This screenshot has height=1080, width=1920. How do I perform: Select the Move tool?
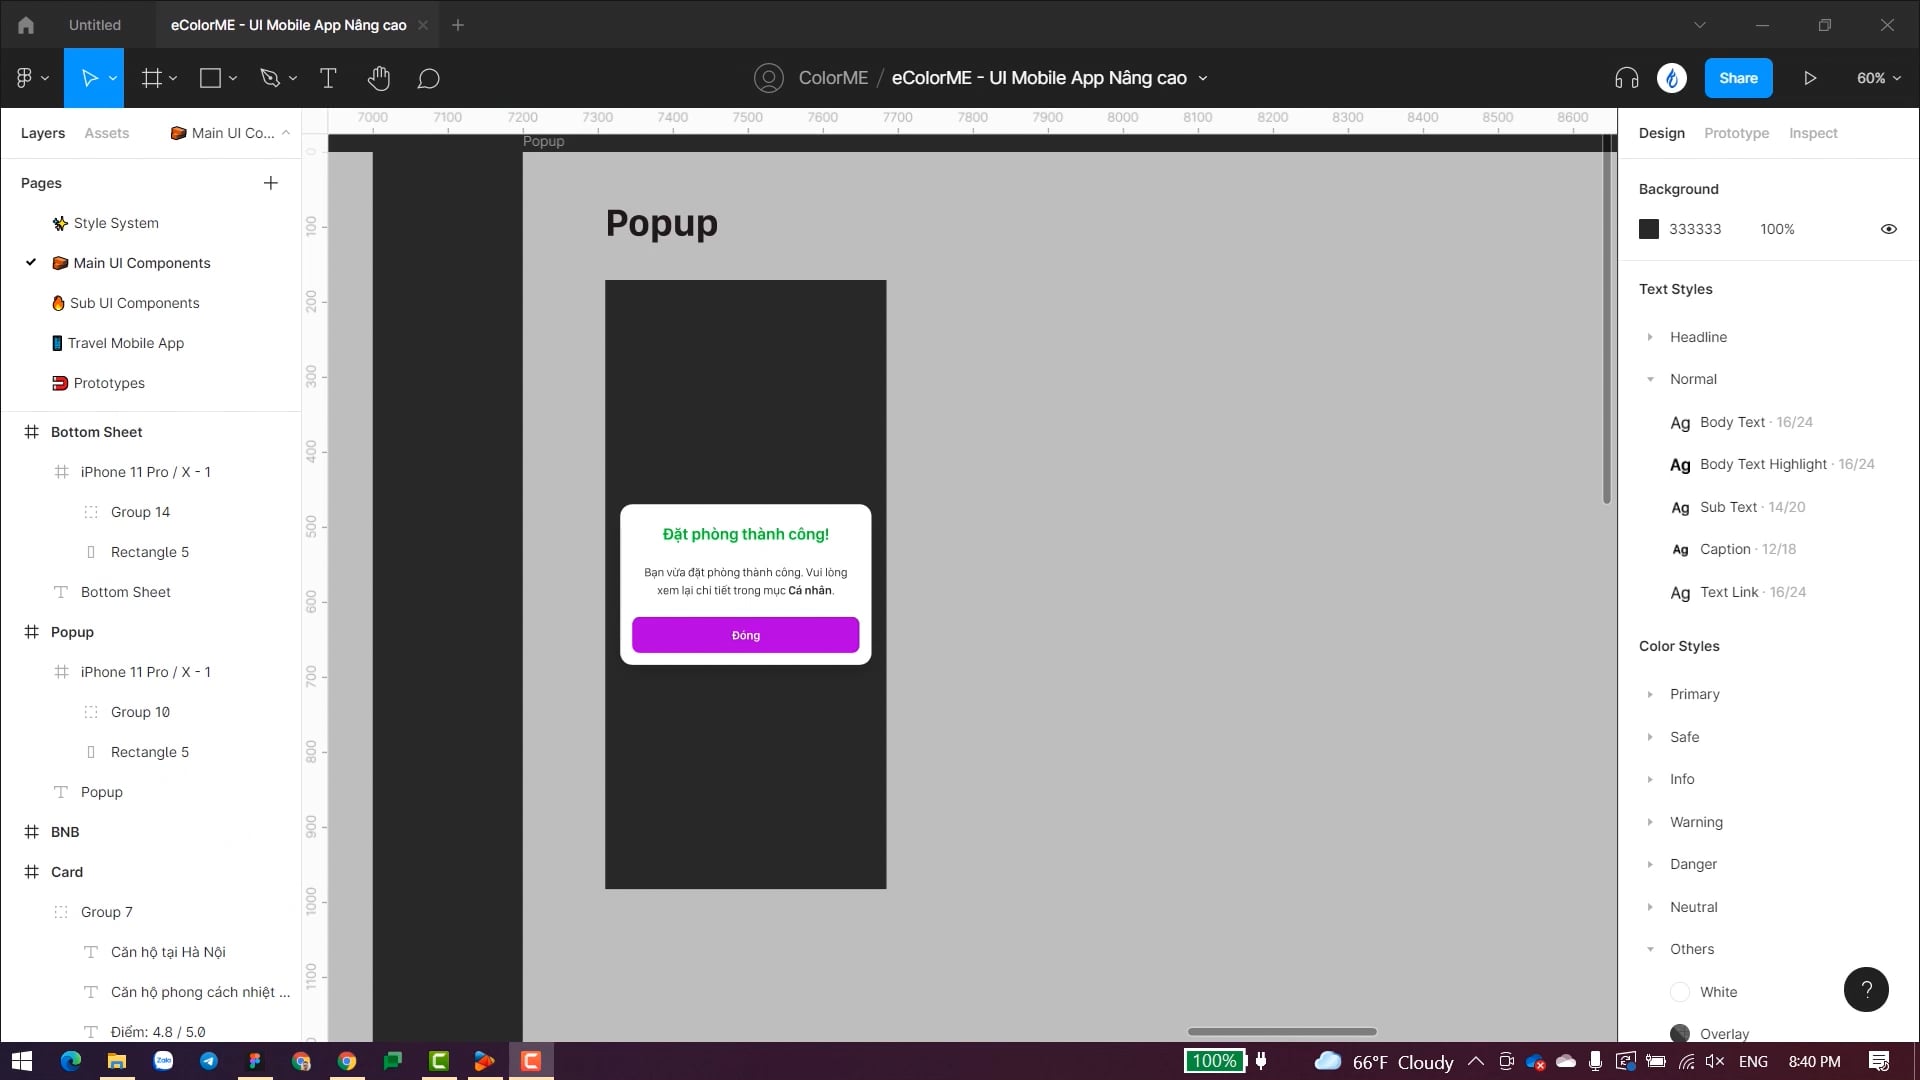click(x=89, y=78)
